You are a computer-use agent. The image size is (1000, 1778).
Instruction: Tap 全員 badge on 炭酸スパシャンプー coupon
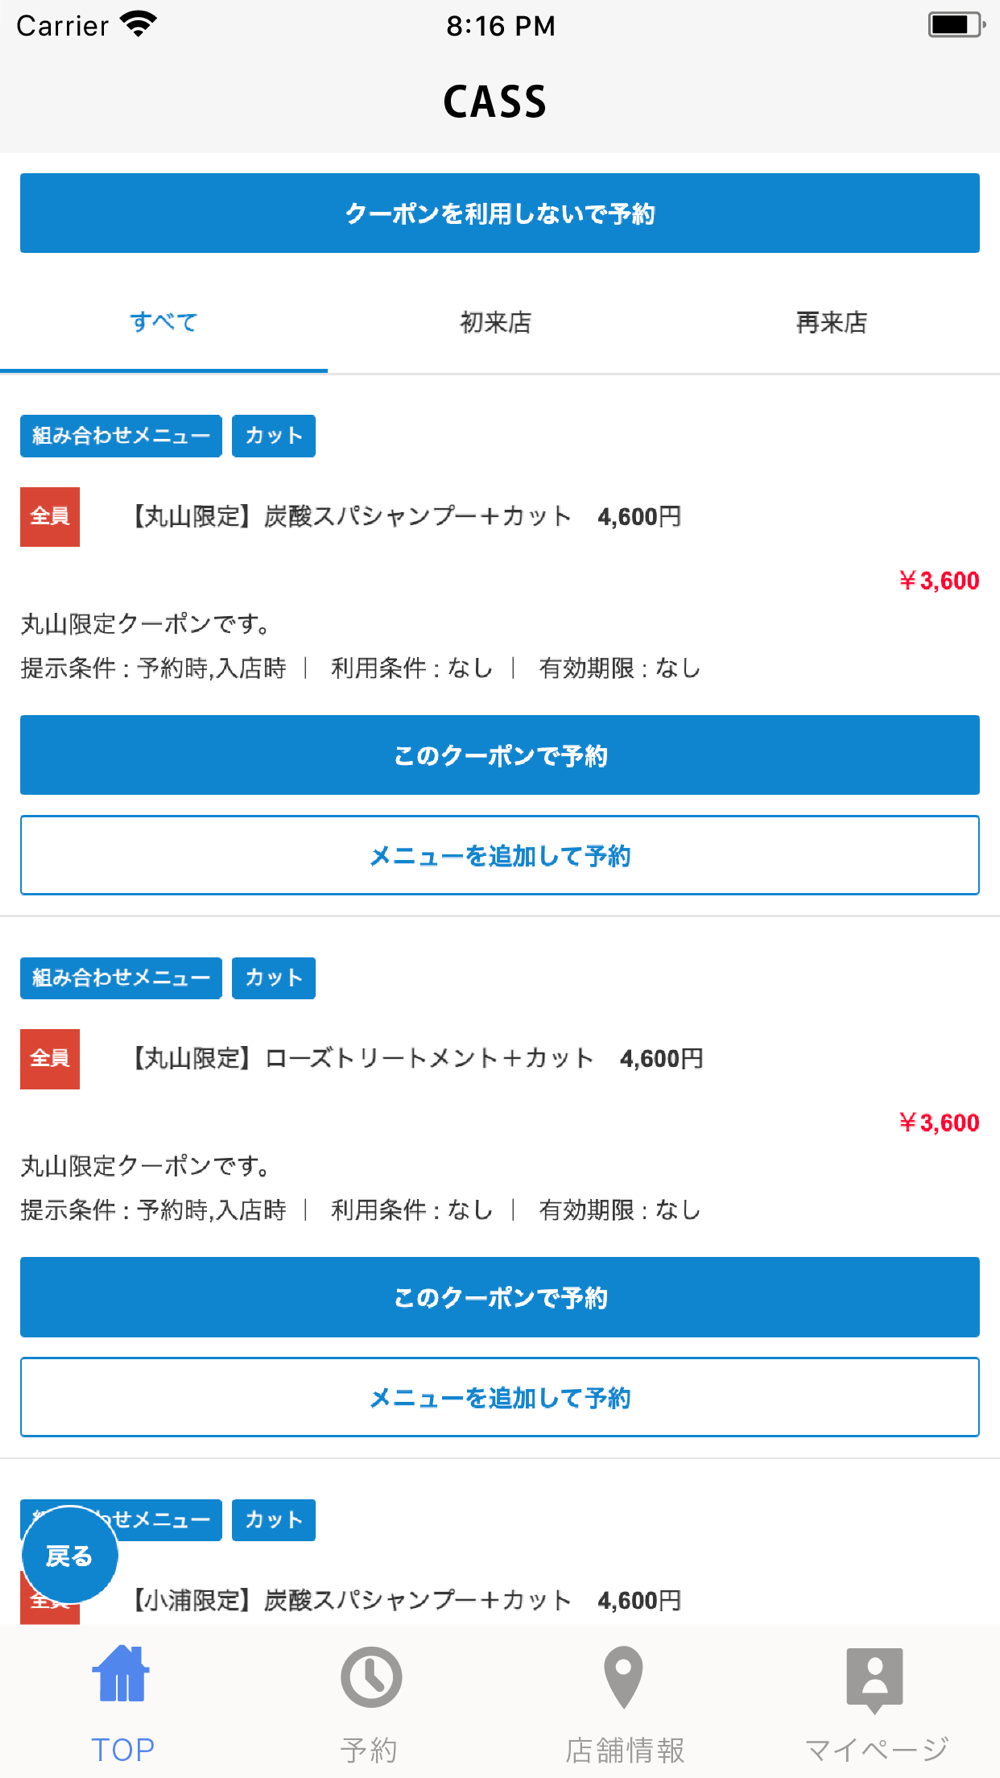pyautogui.click(x=50, y=516)
